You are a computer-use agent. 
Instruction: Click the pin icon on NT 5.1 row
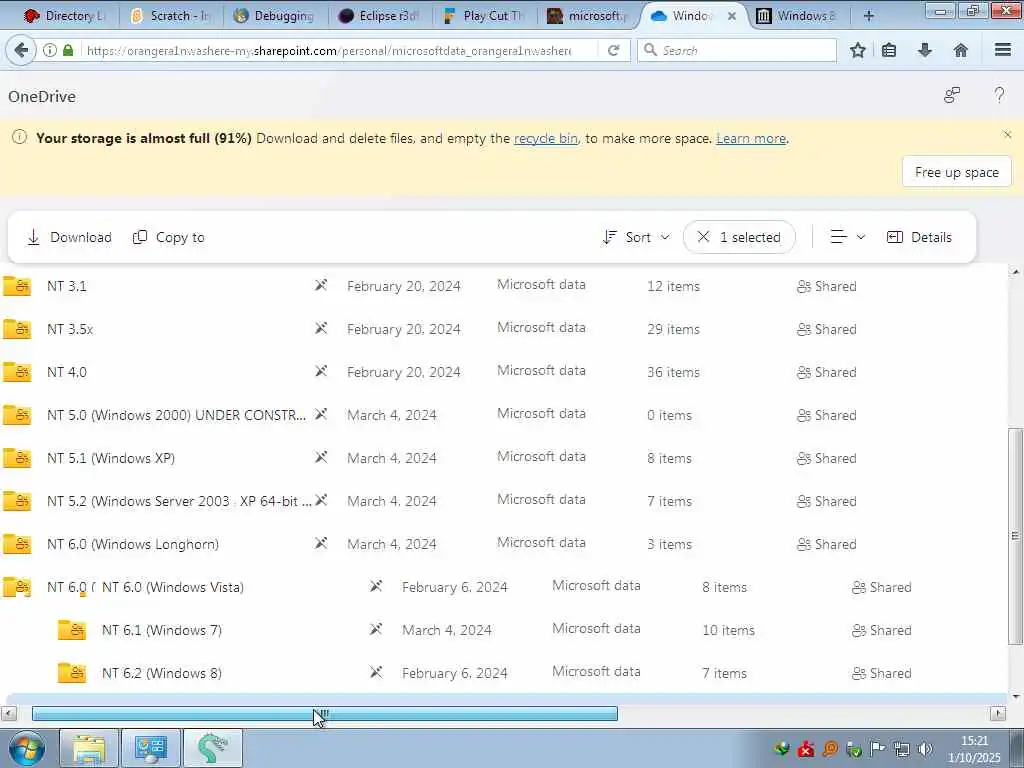321,457
